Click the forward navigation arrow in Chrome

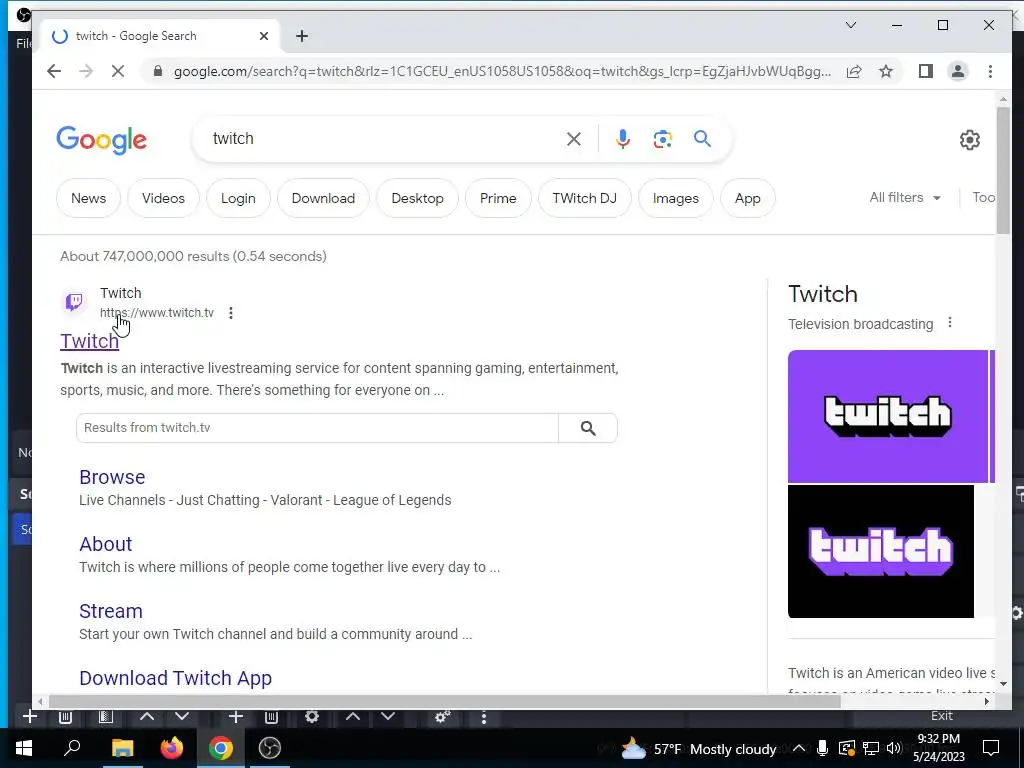coord(86,71)
